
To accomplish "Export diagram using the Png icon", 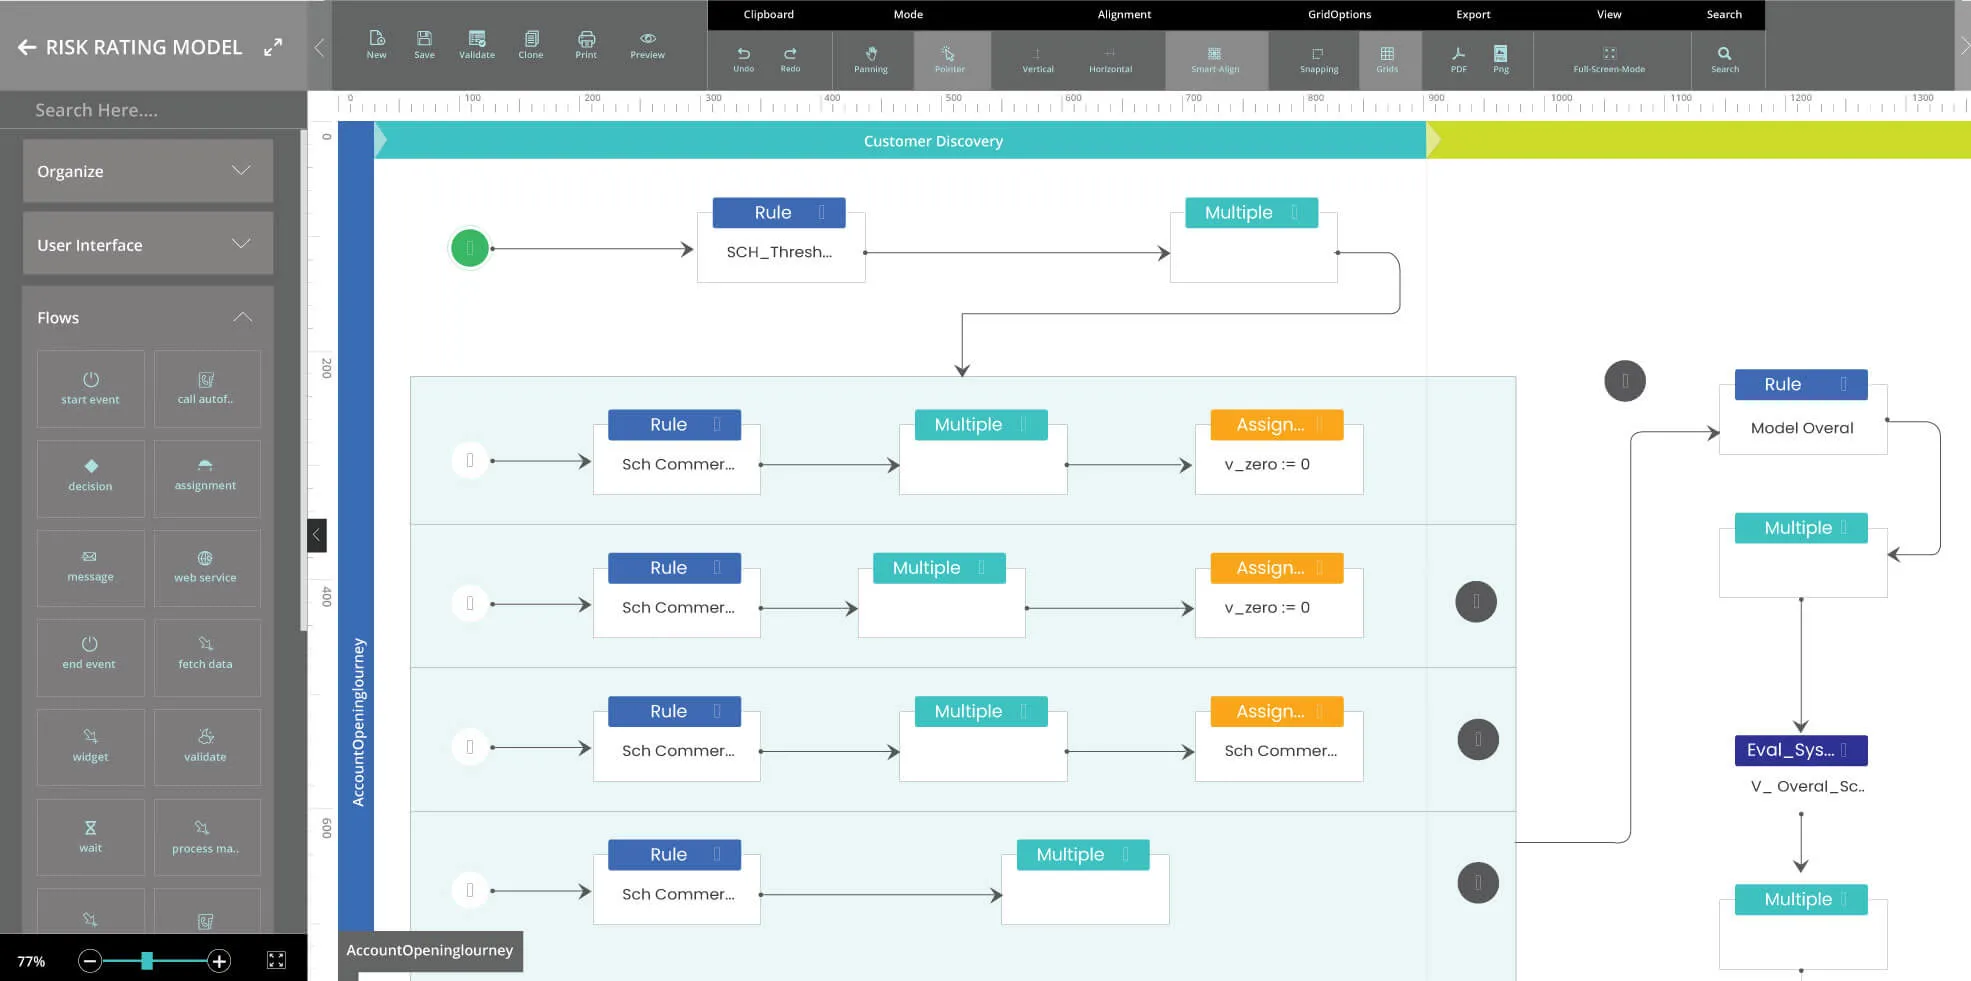I will point(1500,58).
